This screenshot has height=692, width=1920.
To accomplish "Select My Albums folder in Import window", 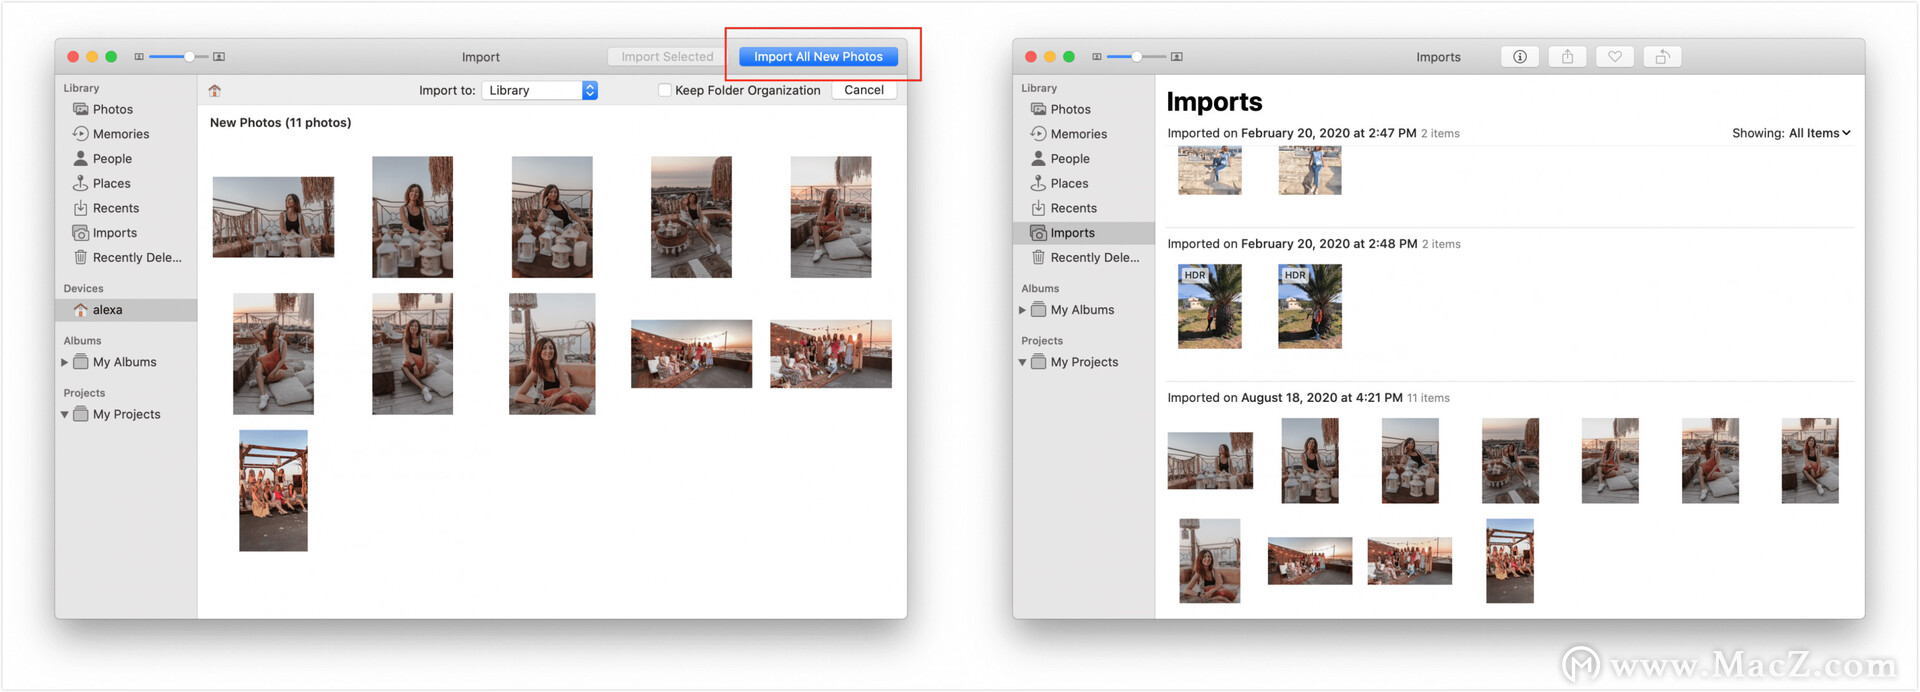I will 115,362.
